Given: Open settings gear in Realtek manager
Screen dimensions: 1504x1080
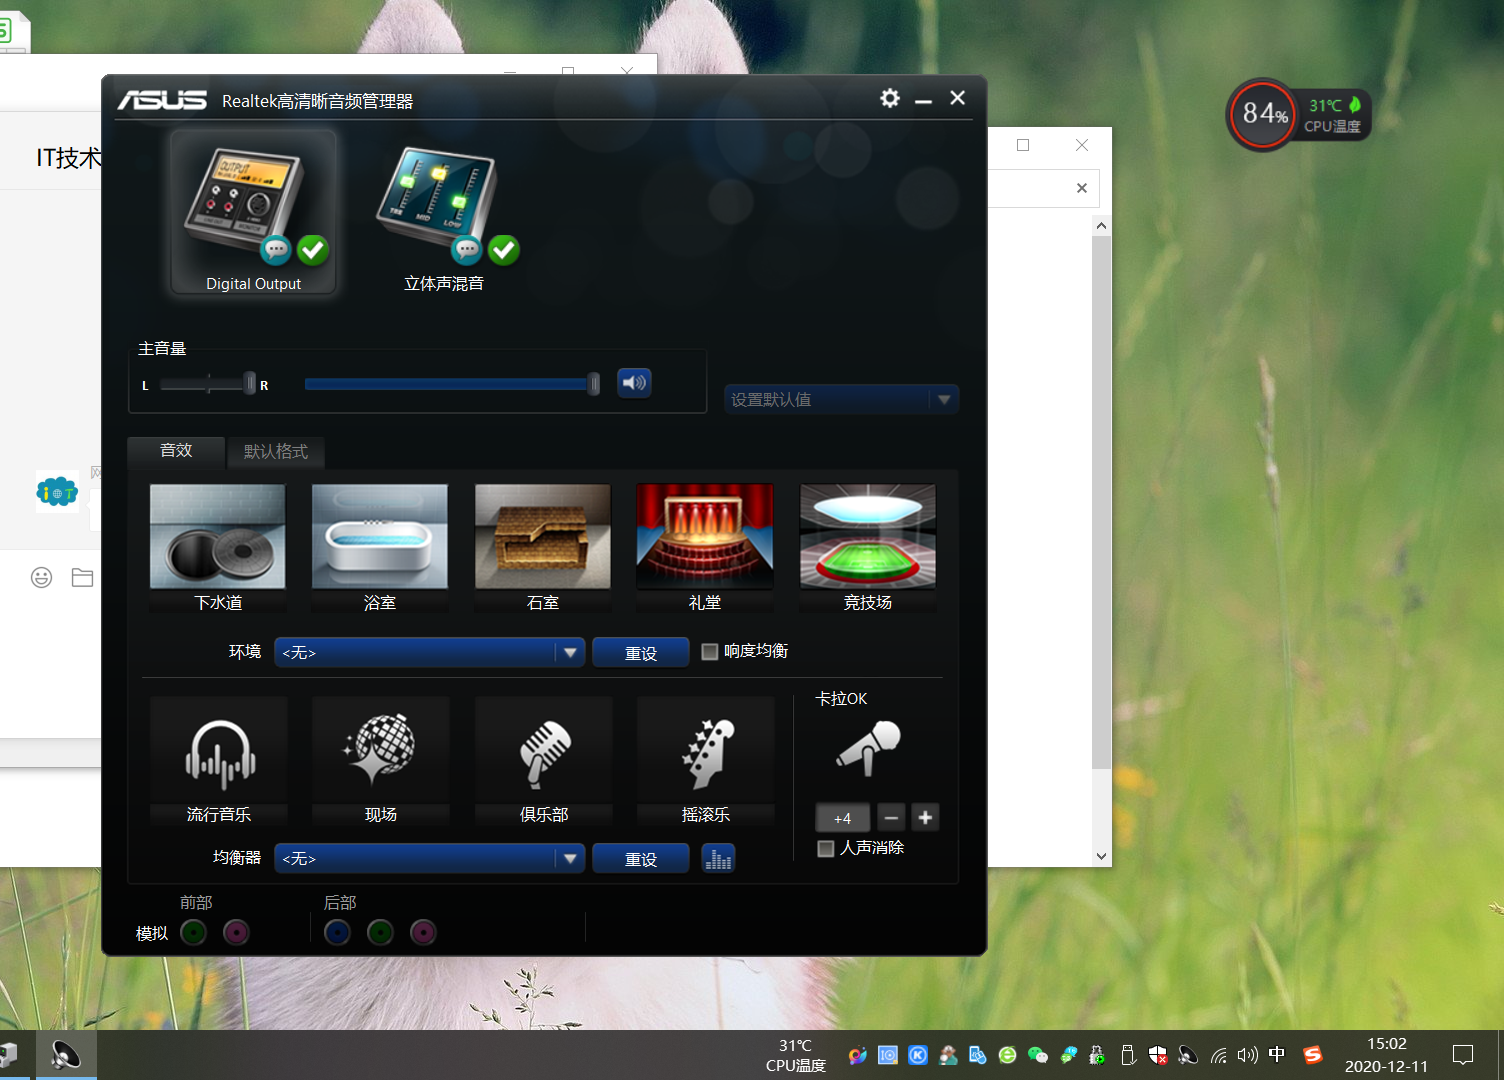Looking at the screenshot, I should (x=889, y=98).
